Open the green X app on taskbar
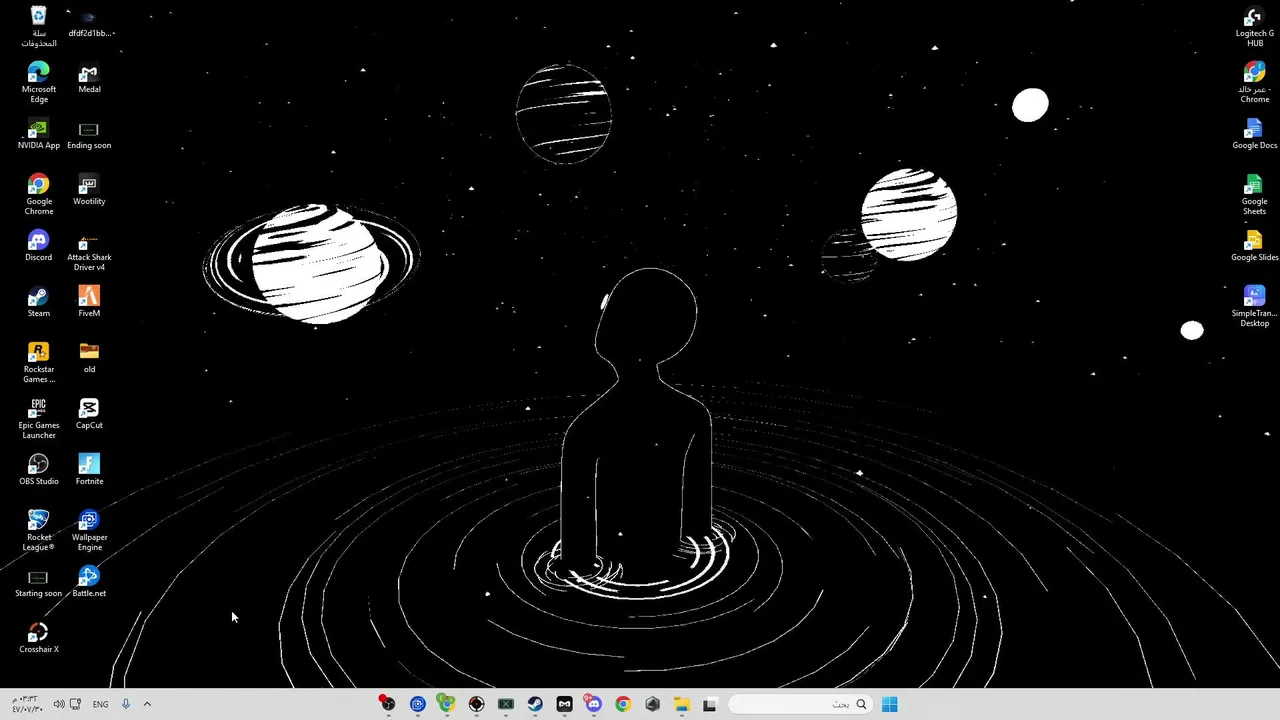This screenshot has width=1280, height=720. [505, 704]
